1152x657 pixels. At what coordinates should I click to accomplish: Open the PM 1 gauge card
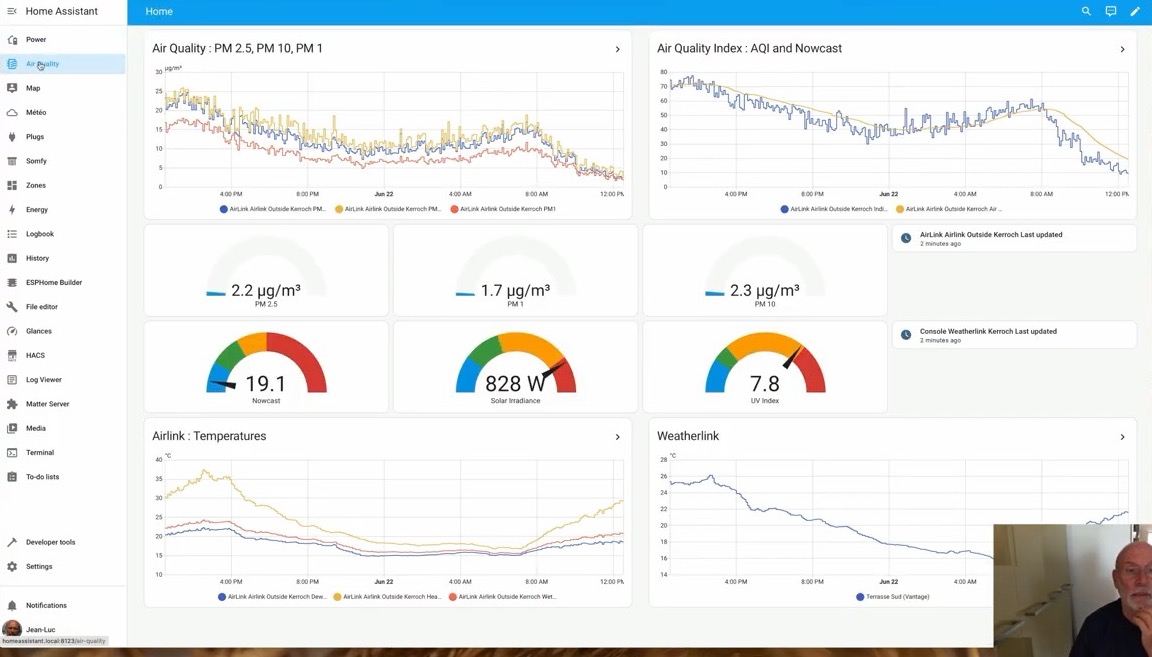[515, 270]
